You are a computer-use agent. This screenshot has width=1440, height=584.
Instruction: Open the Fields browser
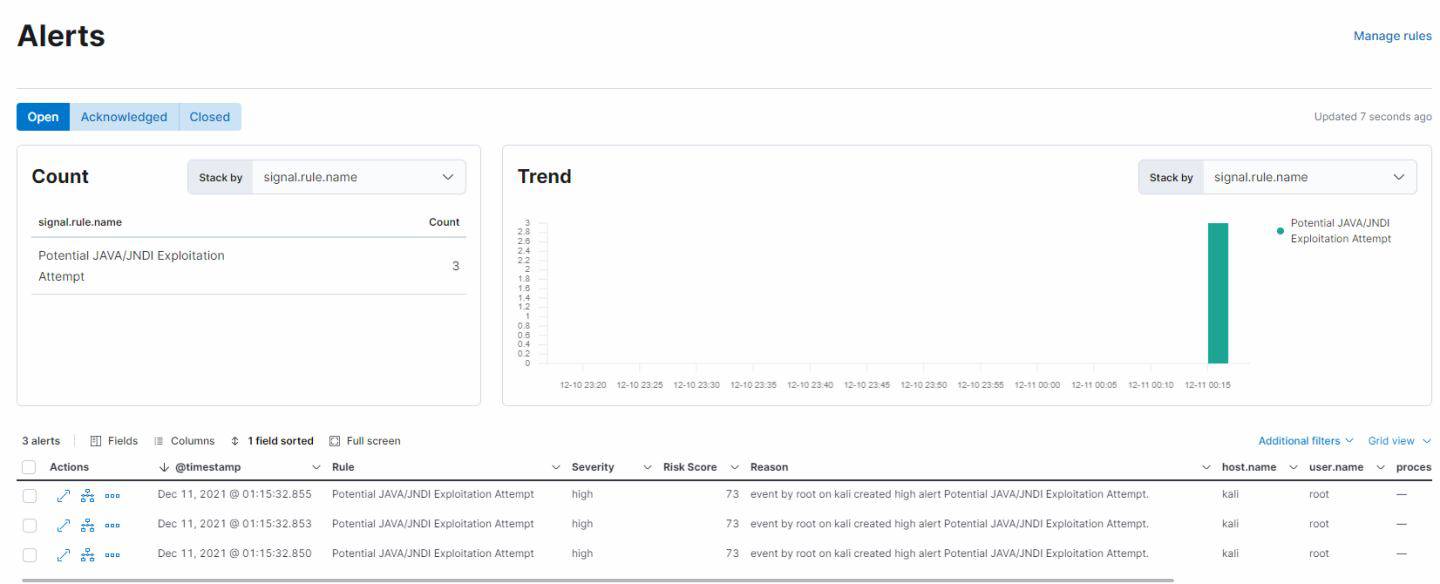click(114, 441)
